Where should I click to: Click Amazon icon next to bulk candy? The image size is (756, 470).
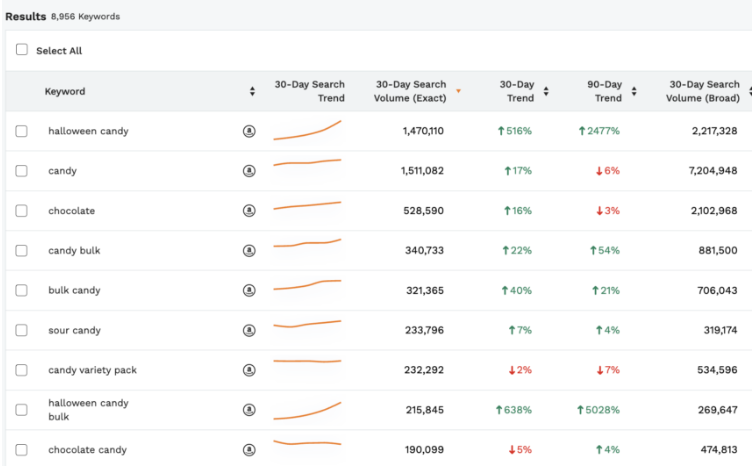pos(249,291)
